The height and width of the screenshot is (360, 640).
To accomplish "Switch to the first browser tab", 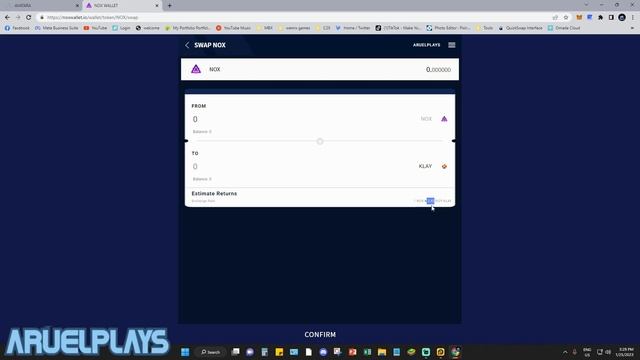I will click(x=42, y=6).
